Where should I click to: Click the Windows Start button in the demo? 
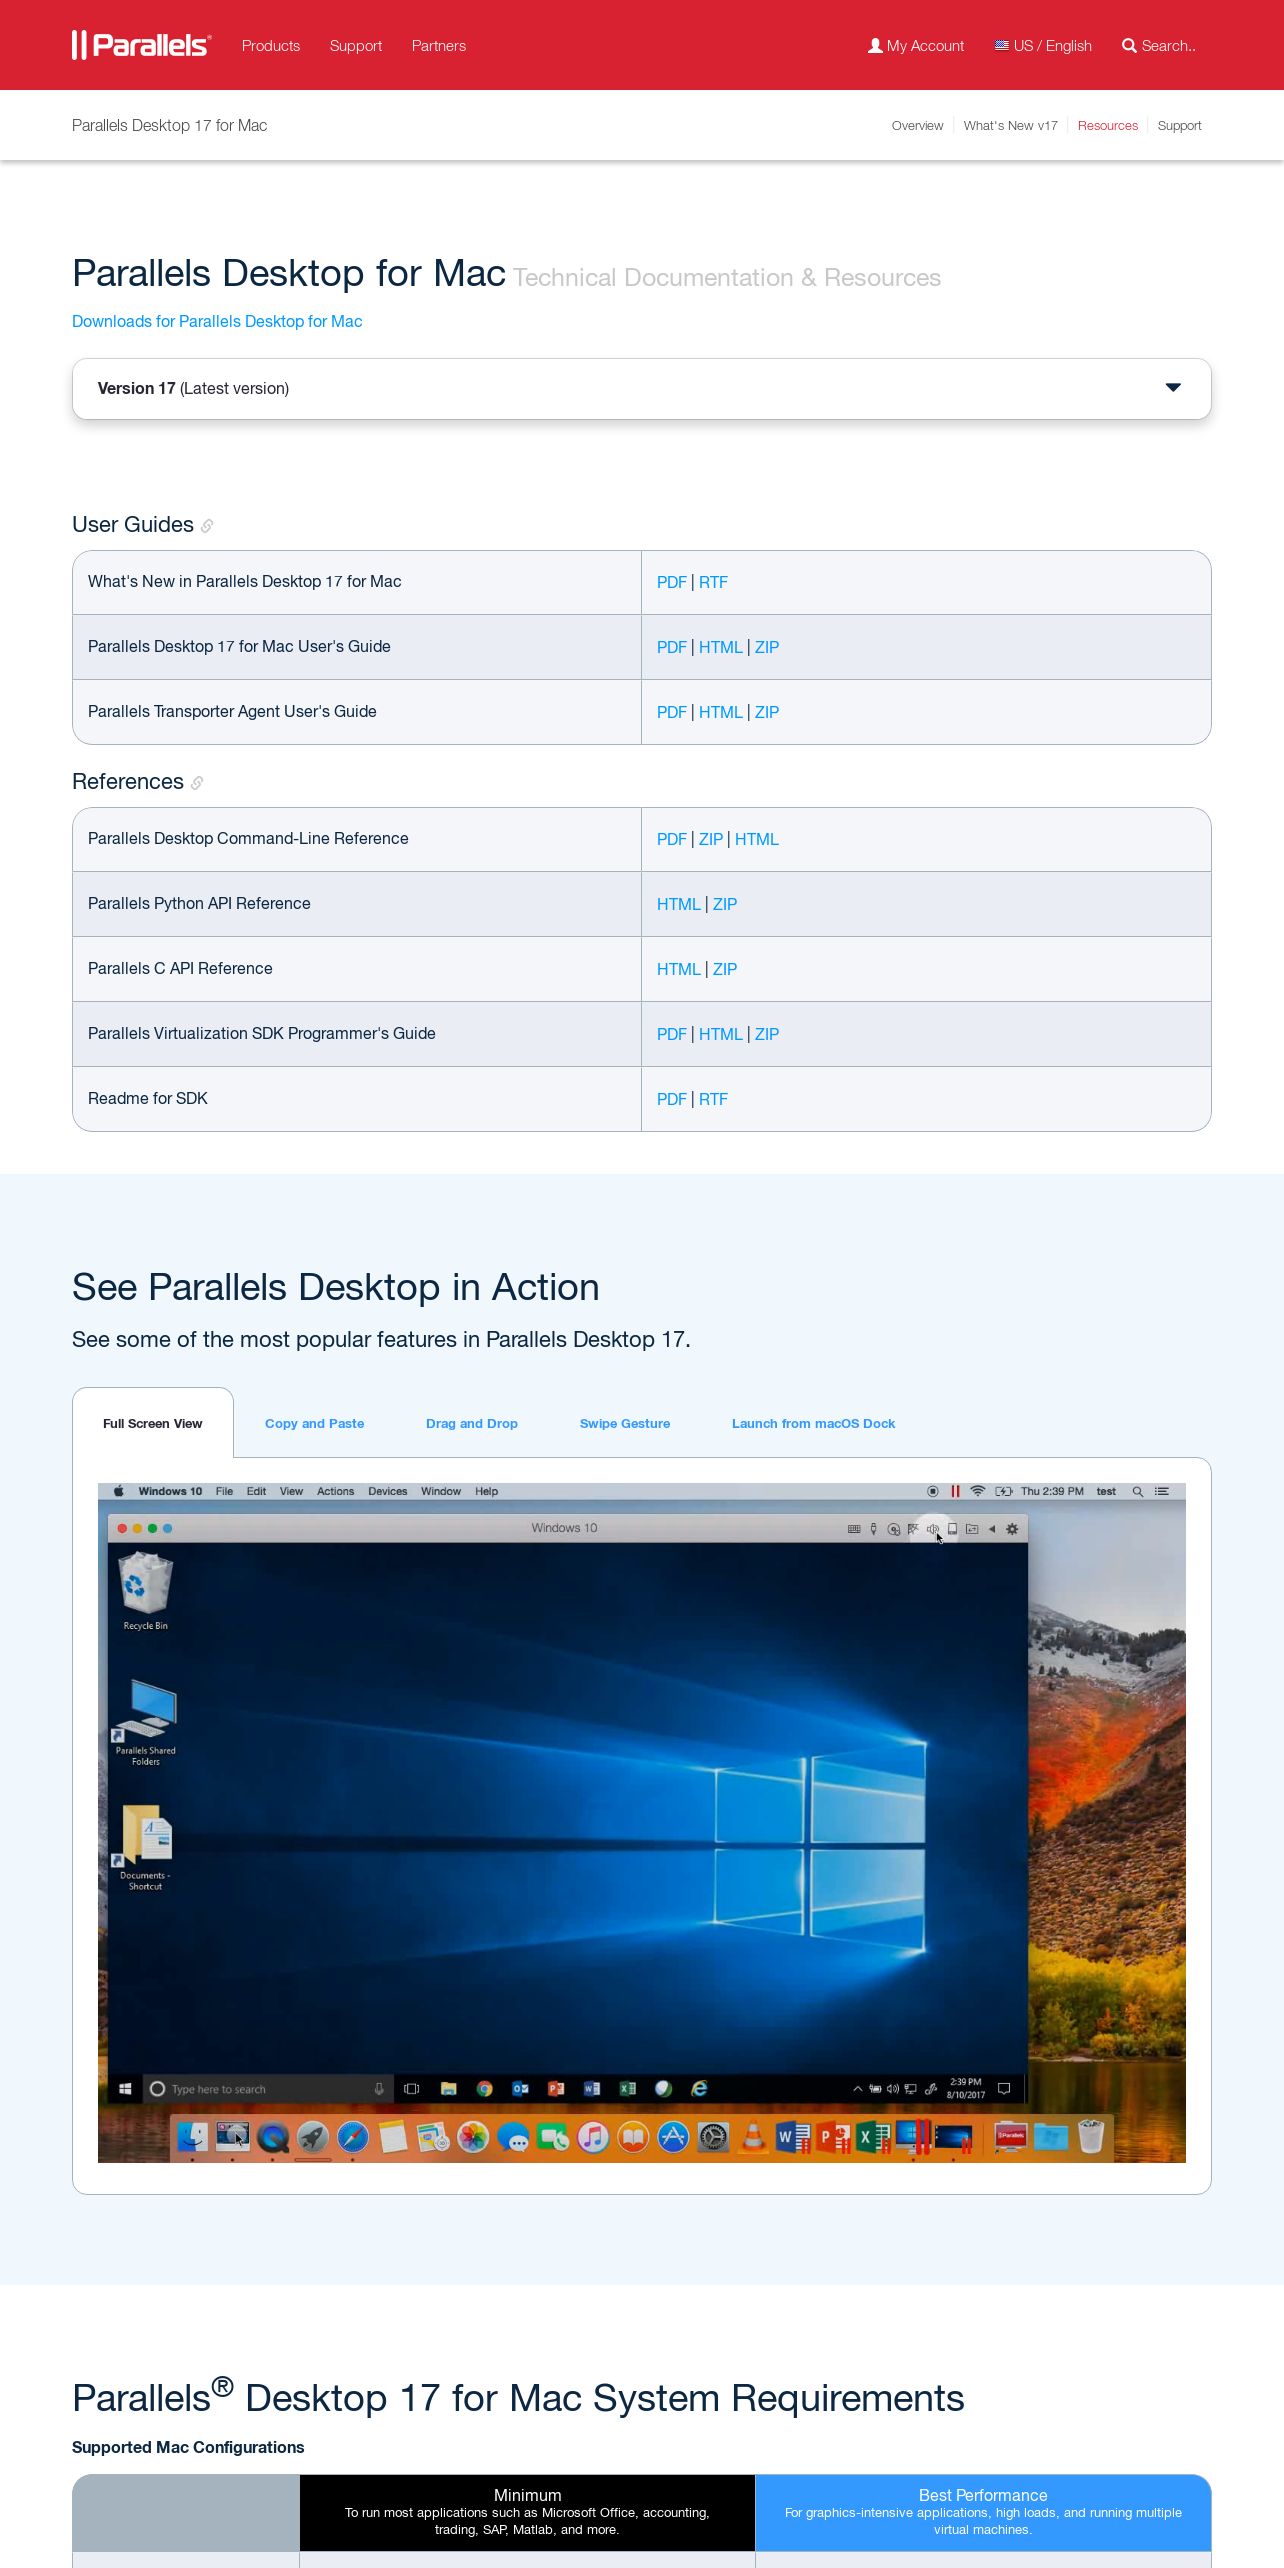(125, 2089)
